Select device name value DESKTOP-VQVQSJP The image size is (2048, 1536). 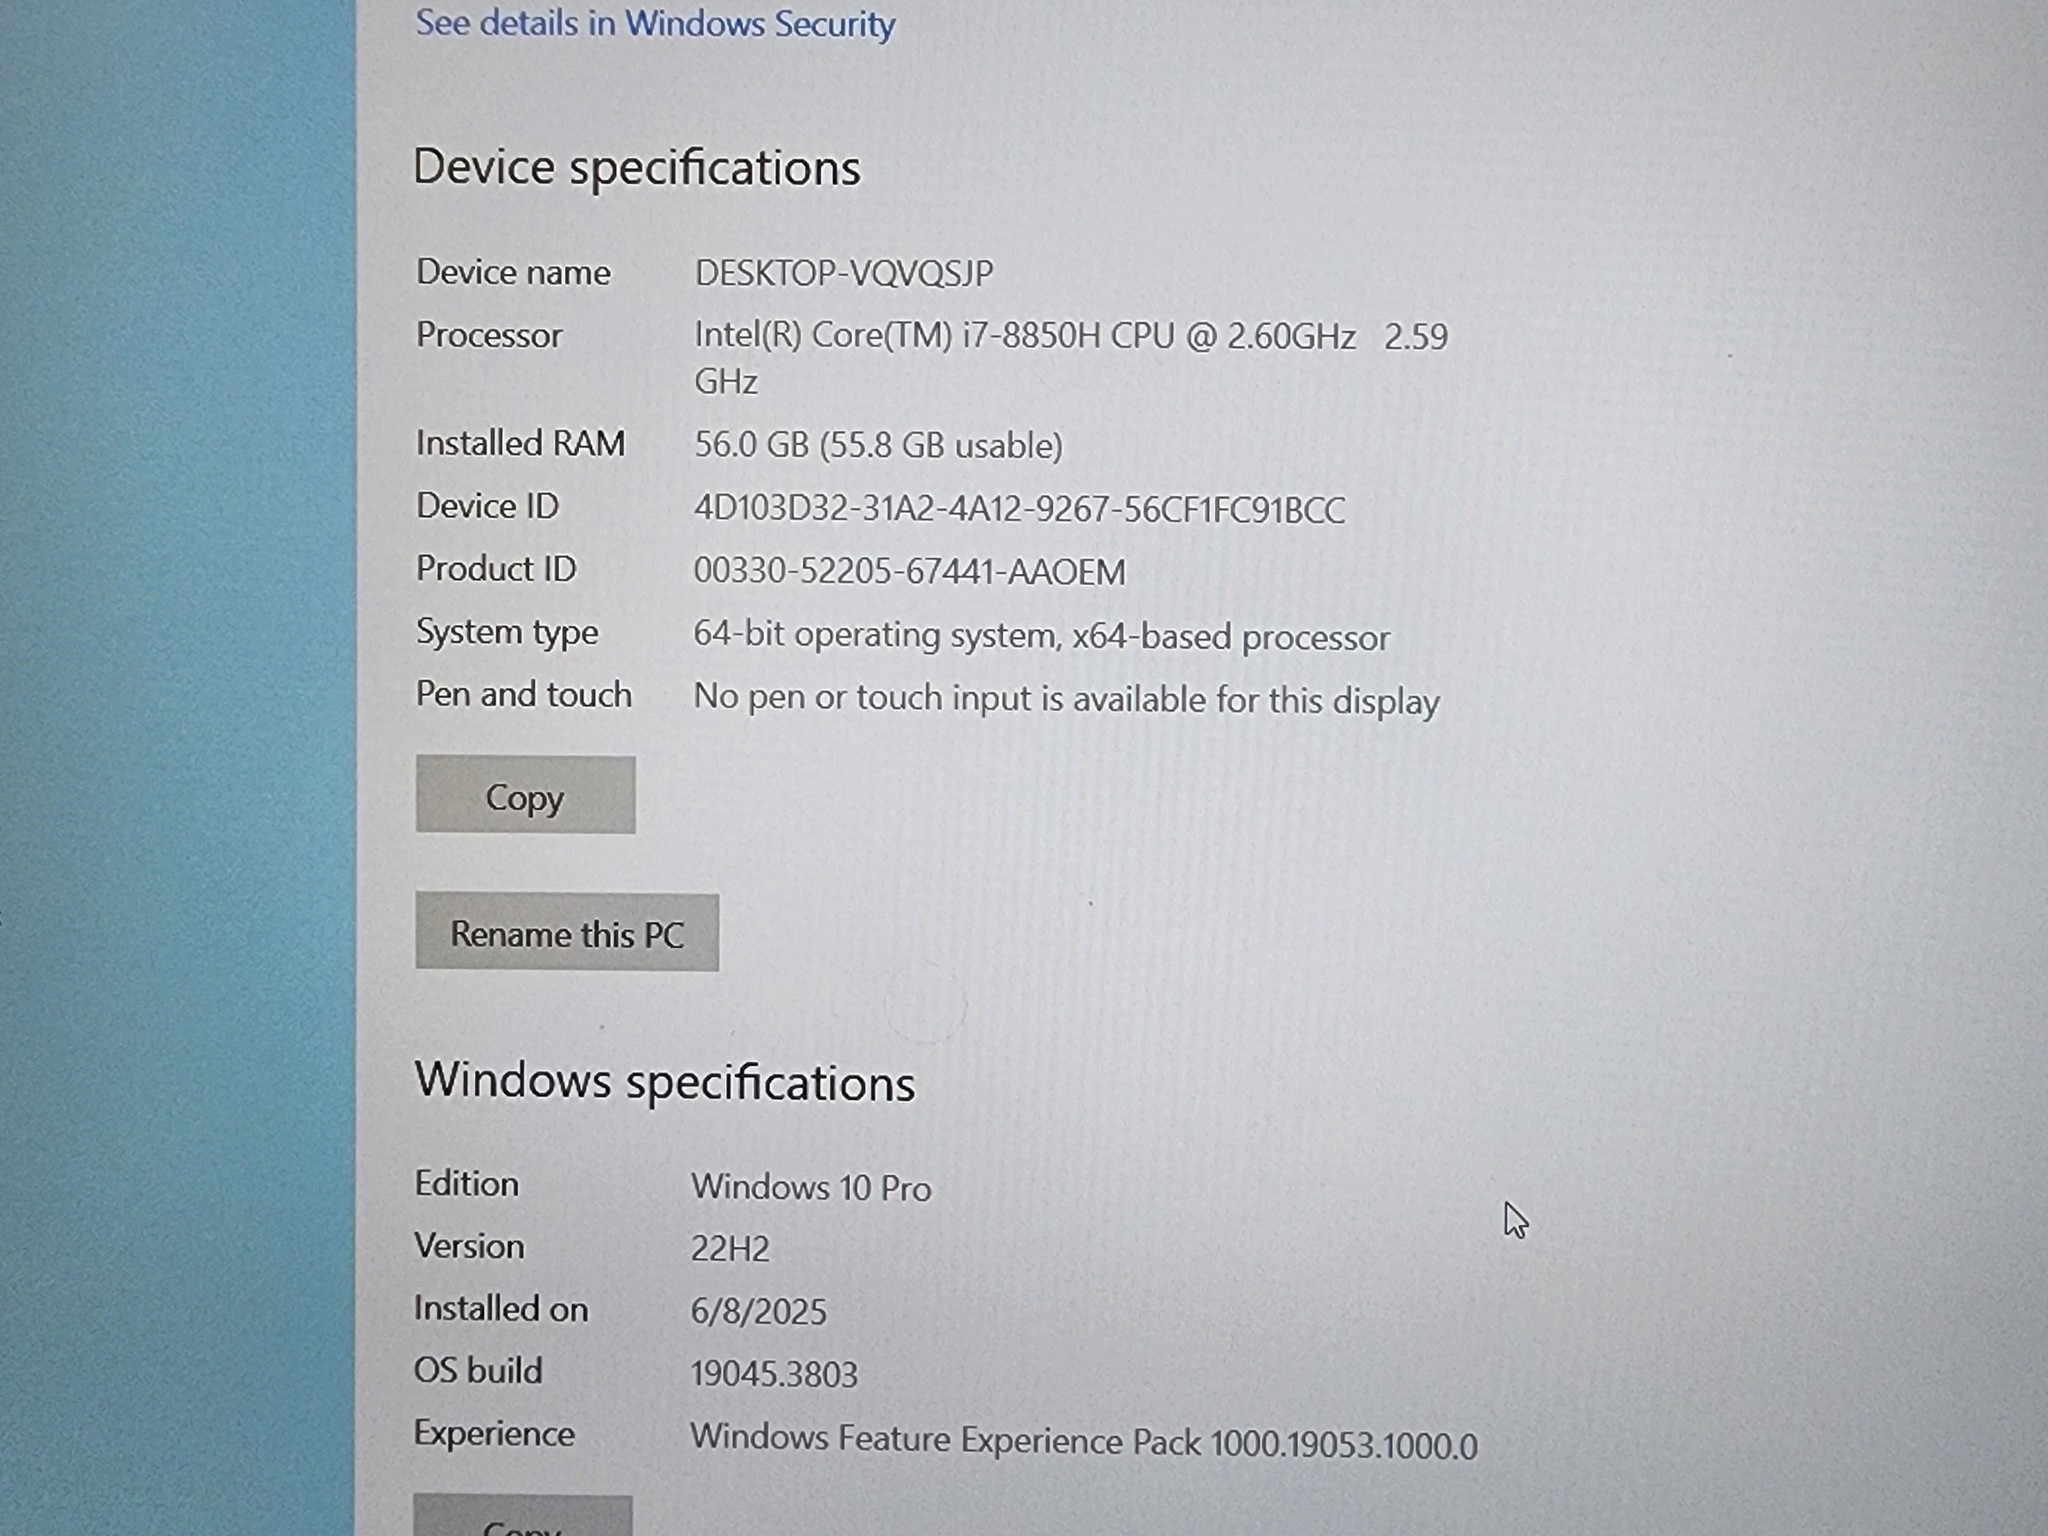(844, 273)
